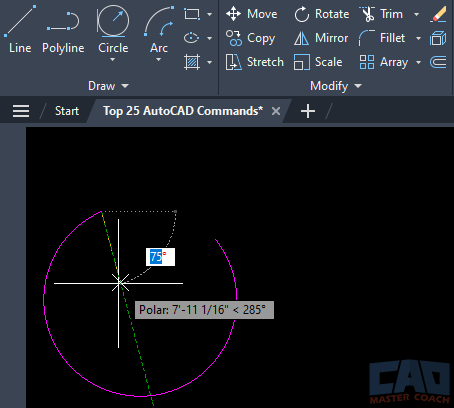Select the Line tool

point(20,29)
